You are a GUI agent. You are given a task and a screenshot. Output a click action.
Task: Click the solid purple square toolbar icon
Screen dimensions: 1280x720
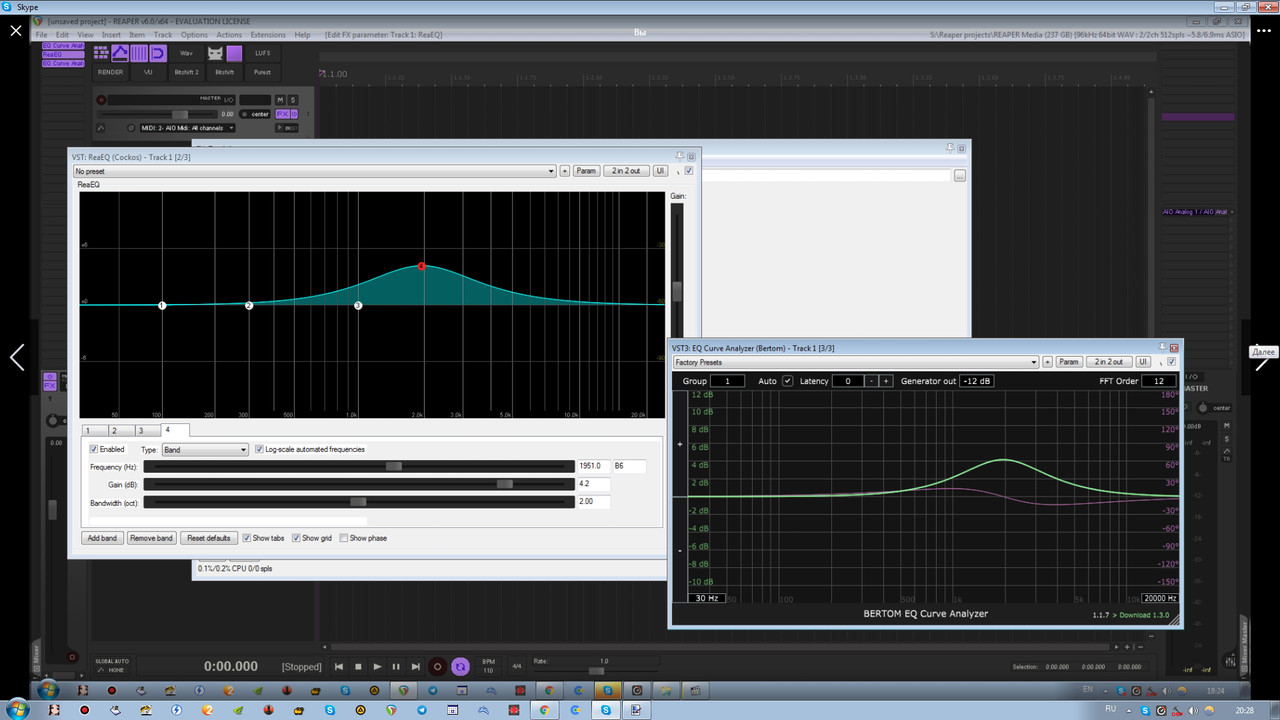tap(234, 53)
